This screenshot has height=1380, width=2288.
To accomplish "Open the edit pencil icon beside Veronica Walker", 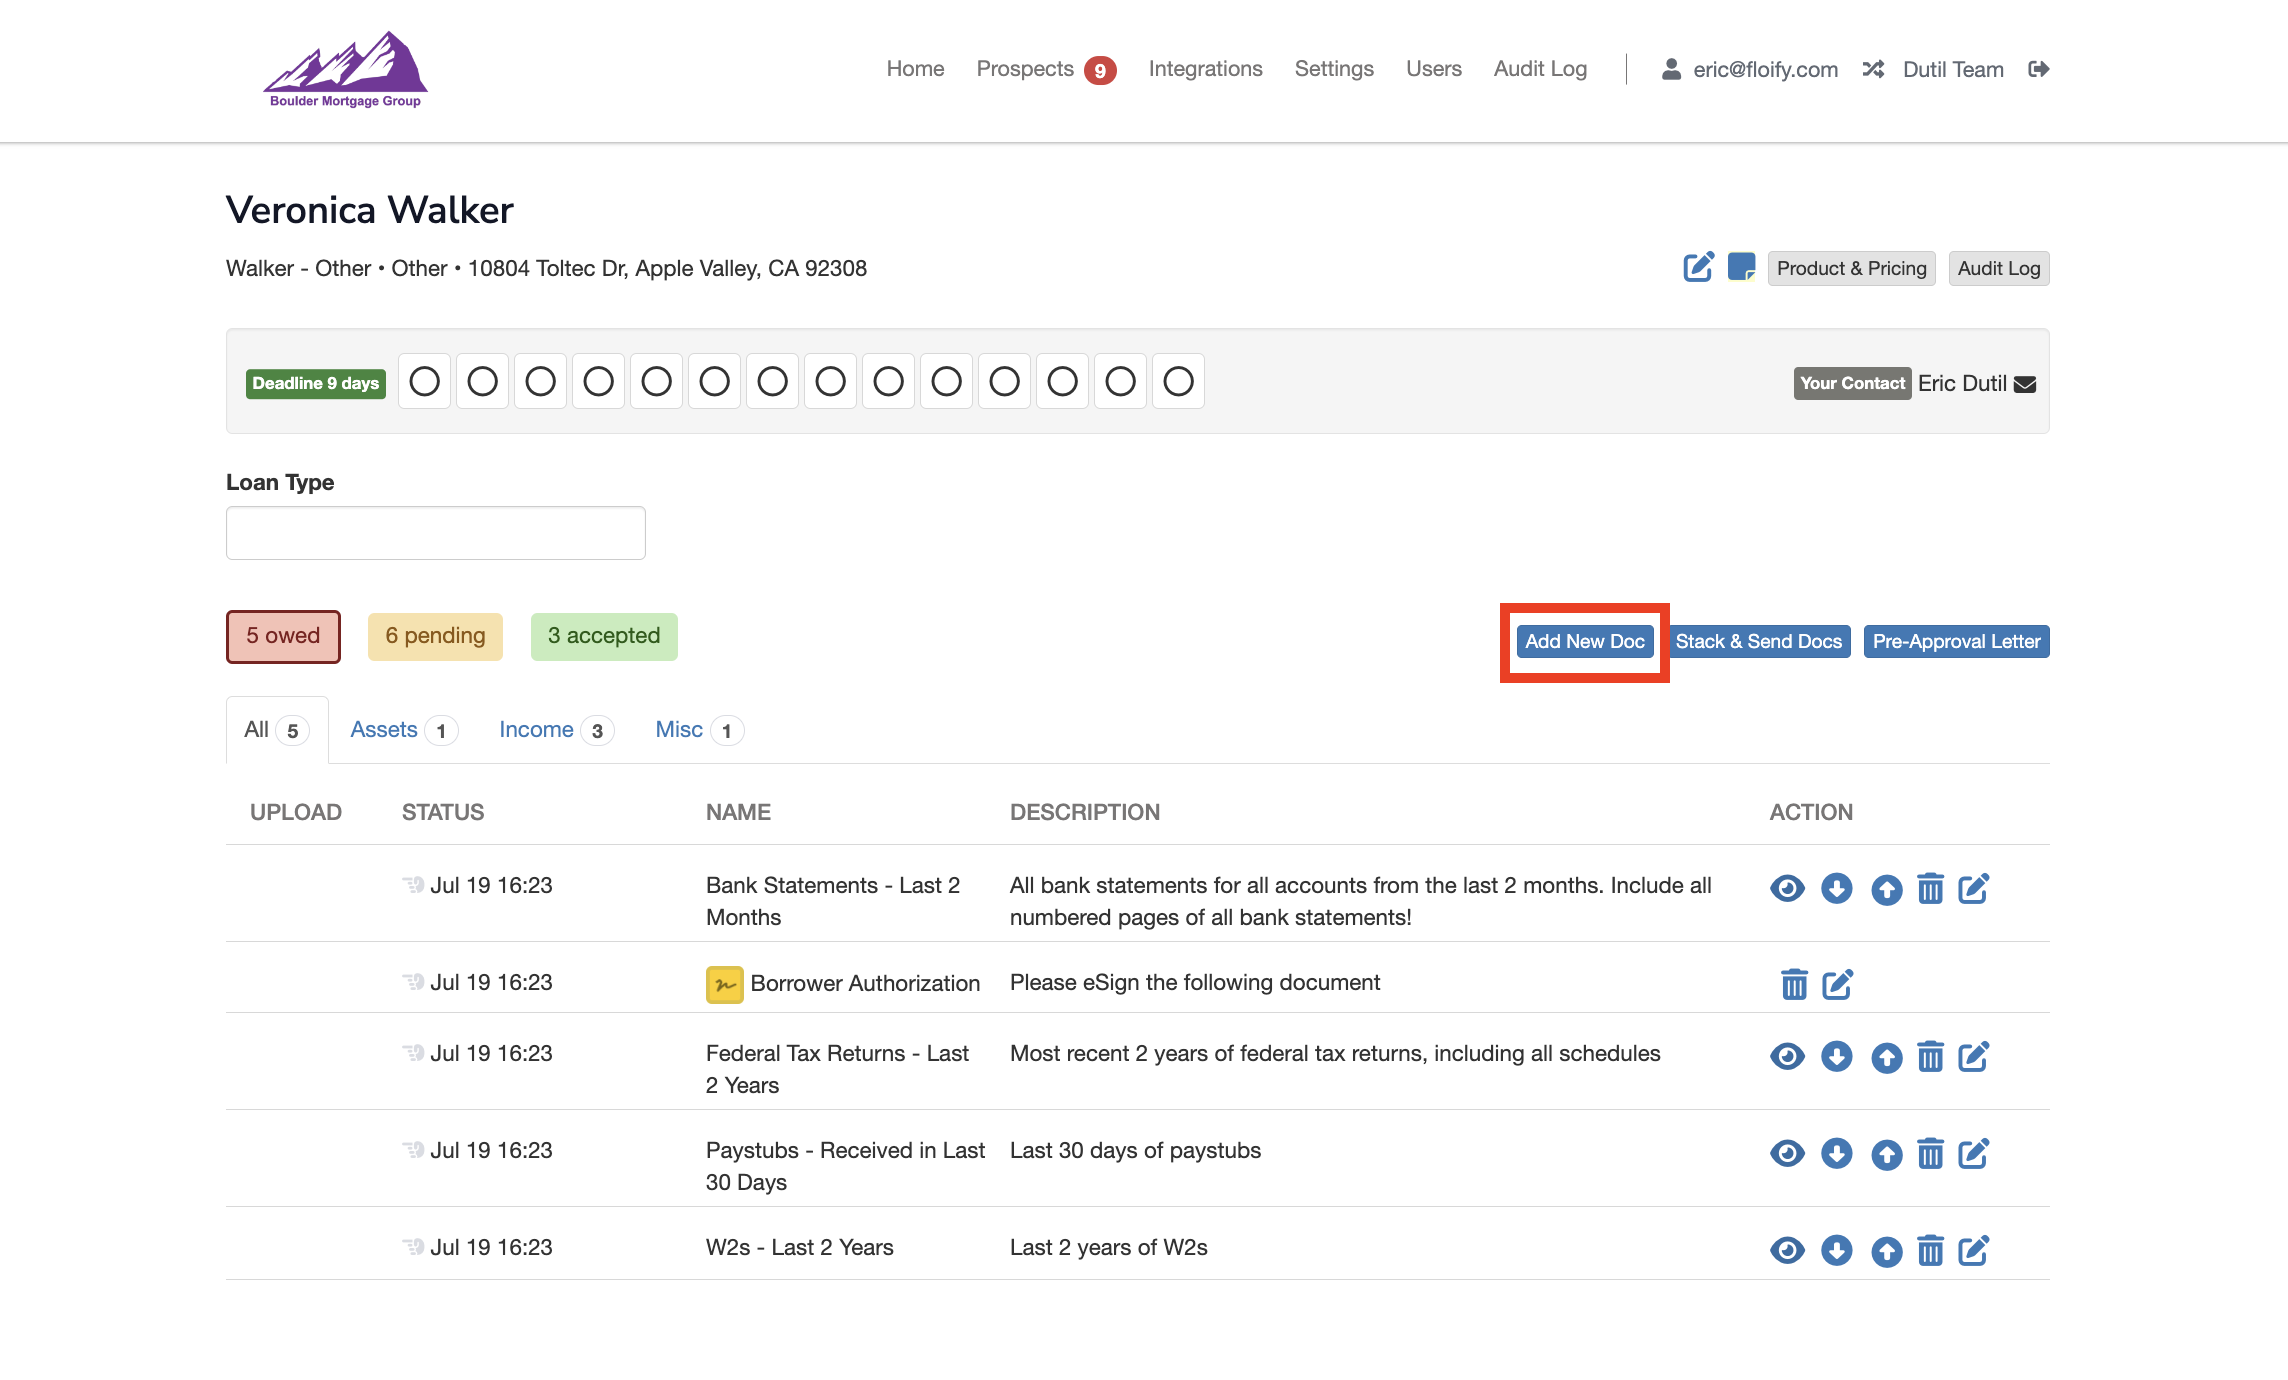I will point(1697,267).
